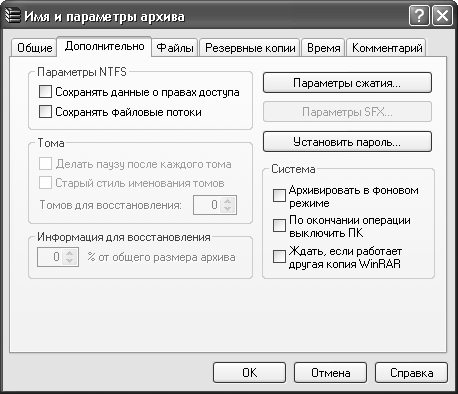The width and height of the screenshot is (458, 394).
Task: Enable Сохранять данные о правах доступа
Action: tap(45, 92)
